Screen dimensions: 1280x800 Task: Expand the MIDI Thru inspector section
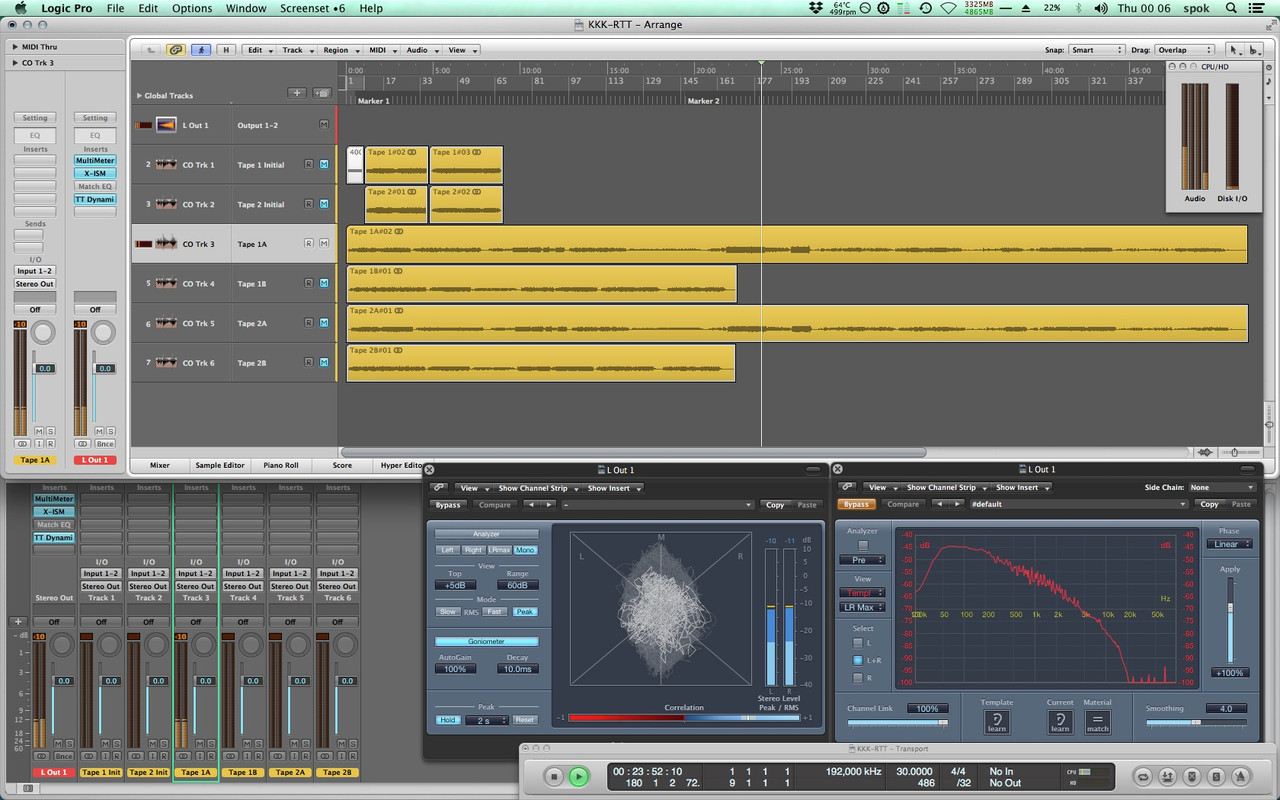(x=15, y=47)
